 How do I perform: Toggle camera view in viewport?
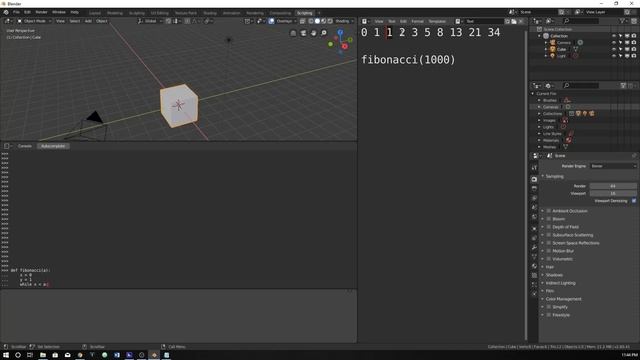coord(303,33)
